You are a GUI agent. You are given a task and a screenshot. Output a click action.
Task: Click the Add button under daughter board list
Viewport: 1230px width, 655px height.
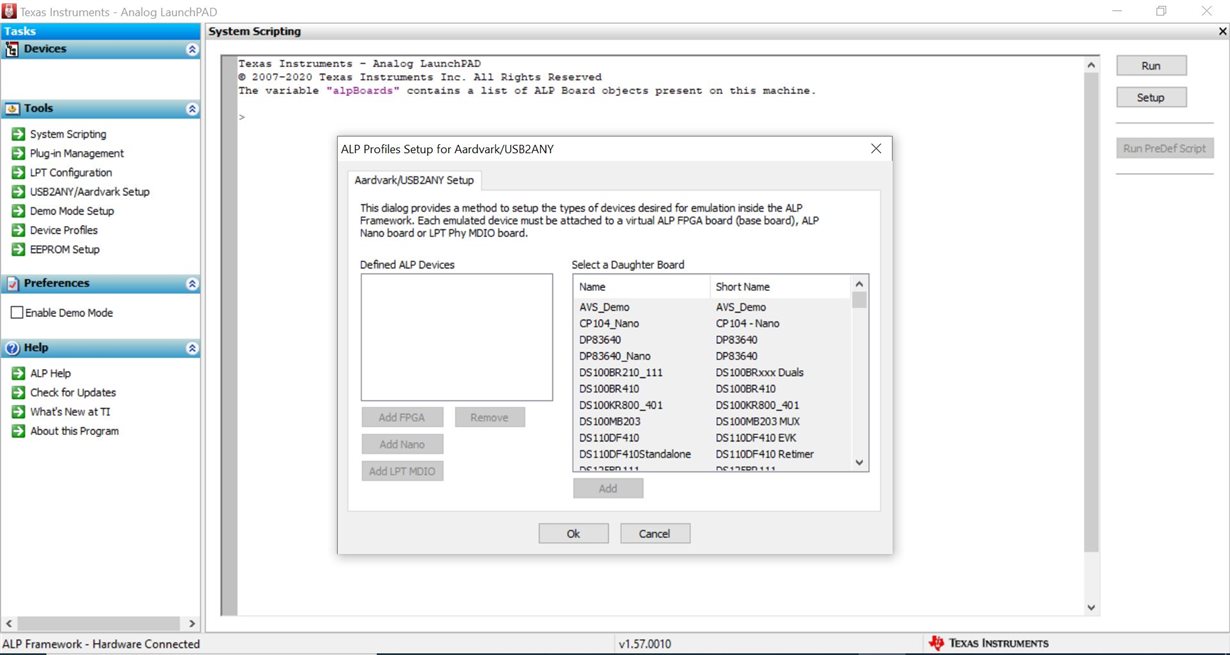pyautogui.click(x=608, y=489)
